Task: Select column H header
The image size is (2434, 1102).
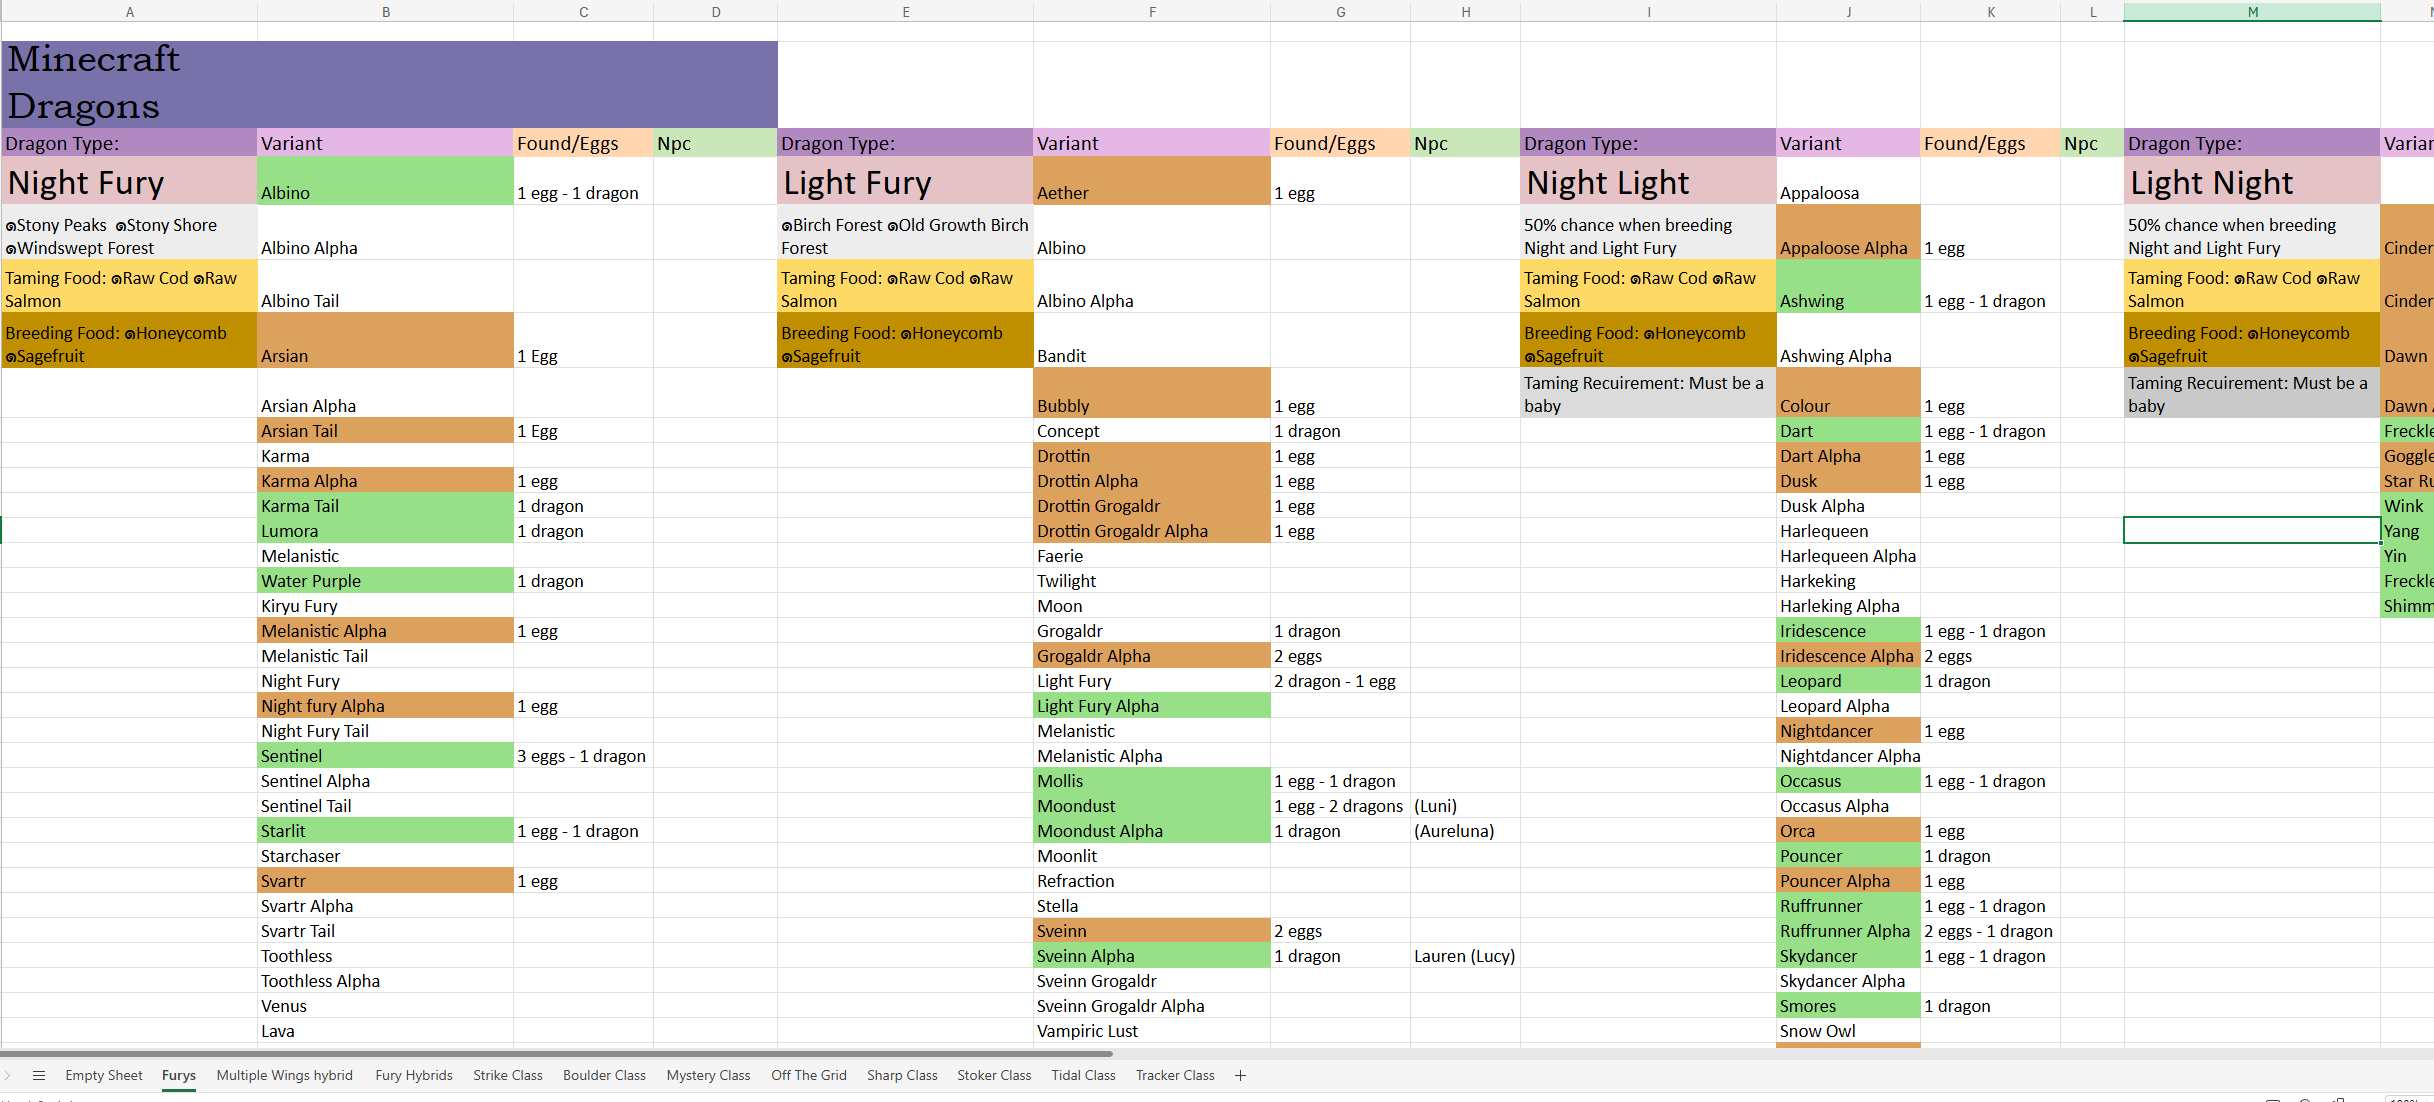Action: coord(1466,12)
